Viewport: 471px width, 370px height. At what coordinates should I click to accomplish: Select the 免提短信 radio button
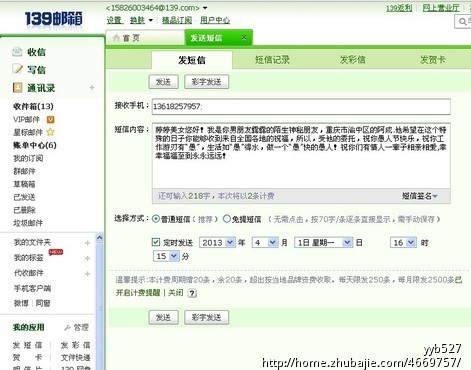click(227, 219)
